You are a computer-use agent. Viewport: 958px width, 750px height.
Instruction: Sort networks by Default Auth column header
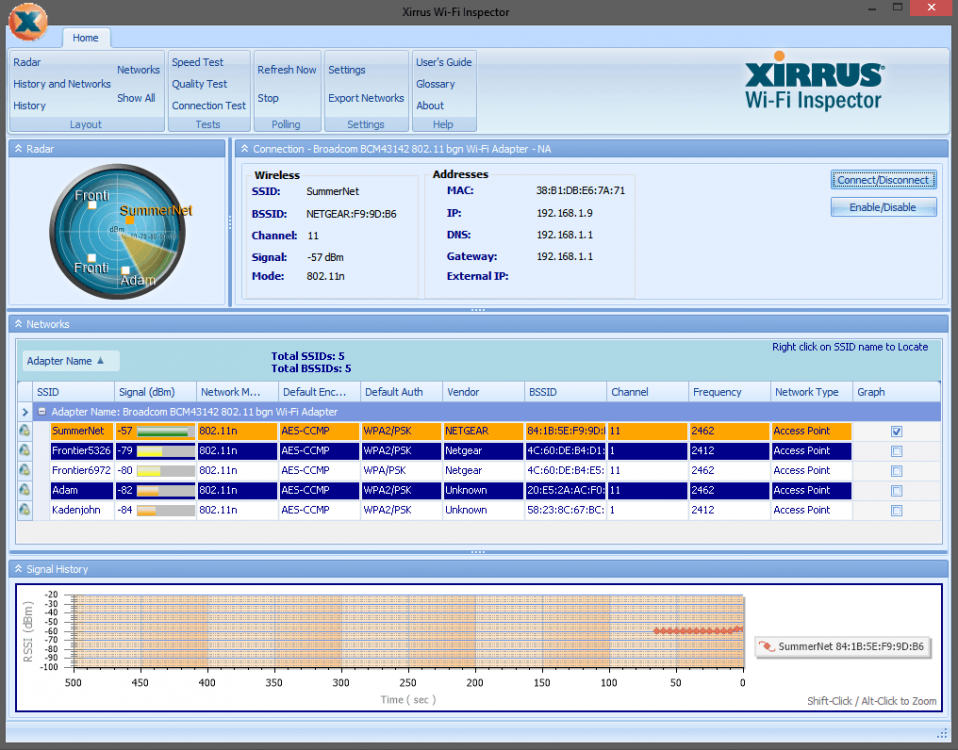point(401,392)
